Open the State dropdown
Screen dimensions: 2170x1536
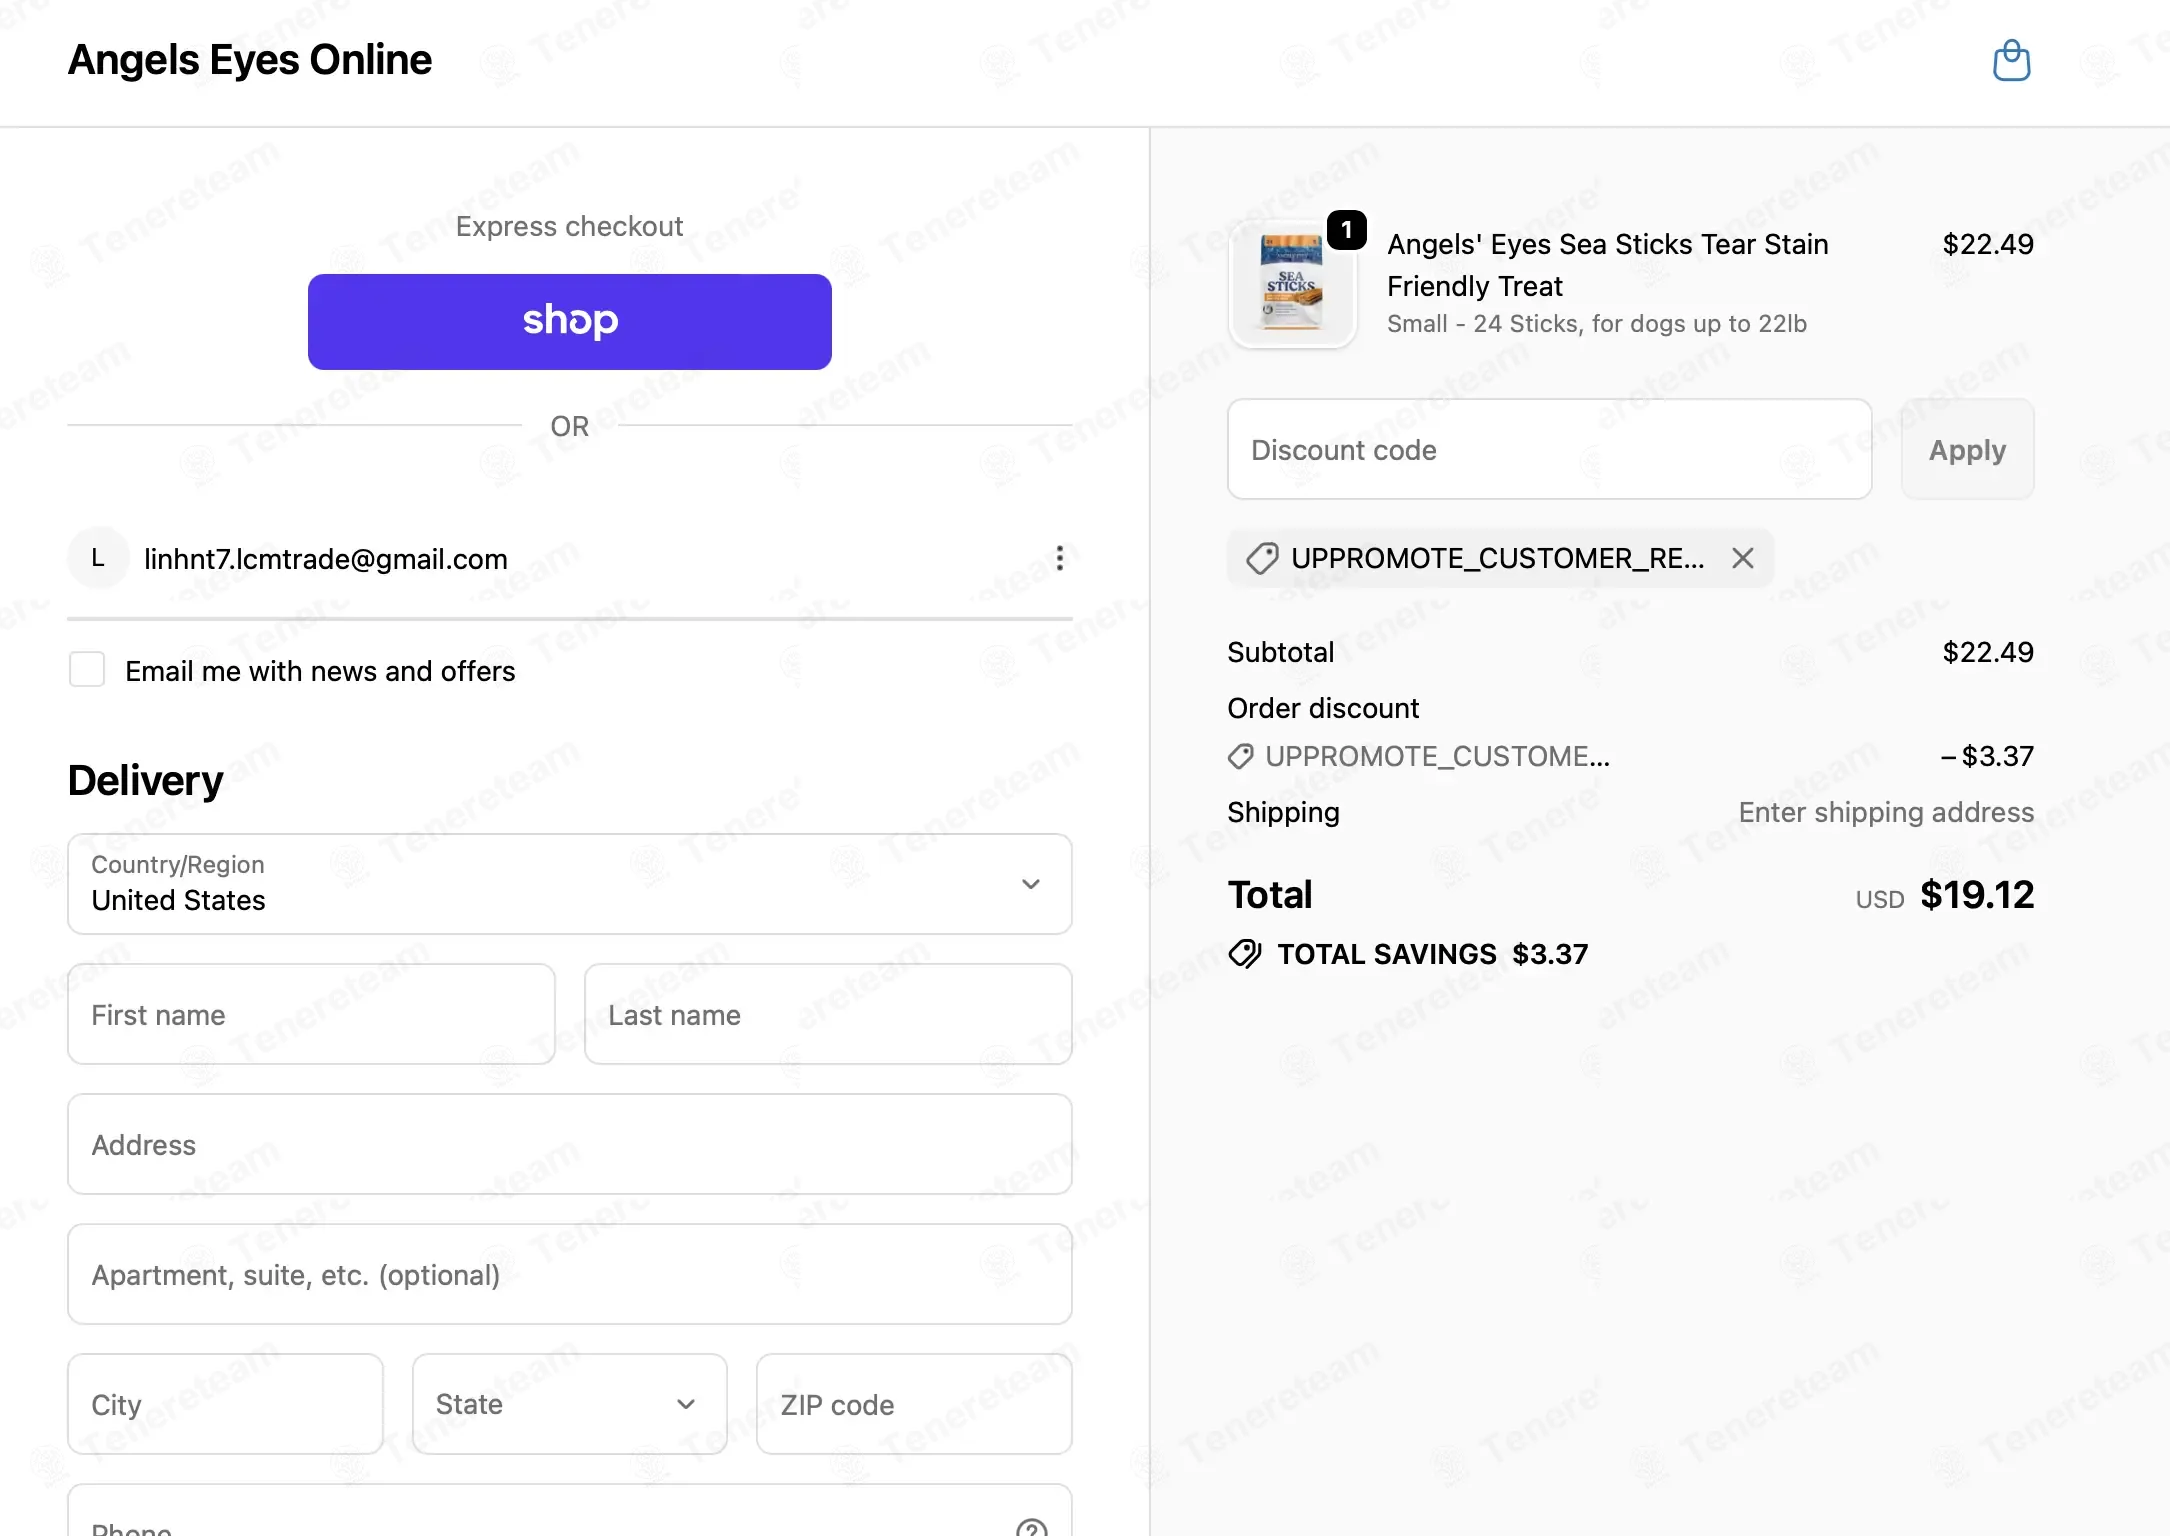pos(570,1404)
